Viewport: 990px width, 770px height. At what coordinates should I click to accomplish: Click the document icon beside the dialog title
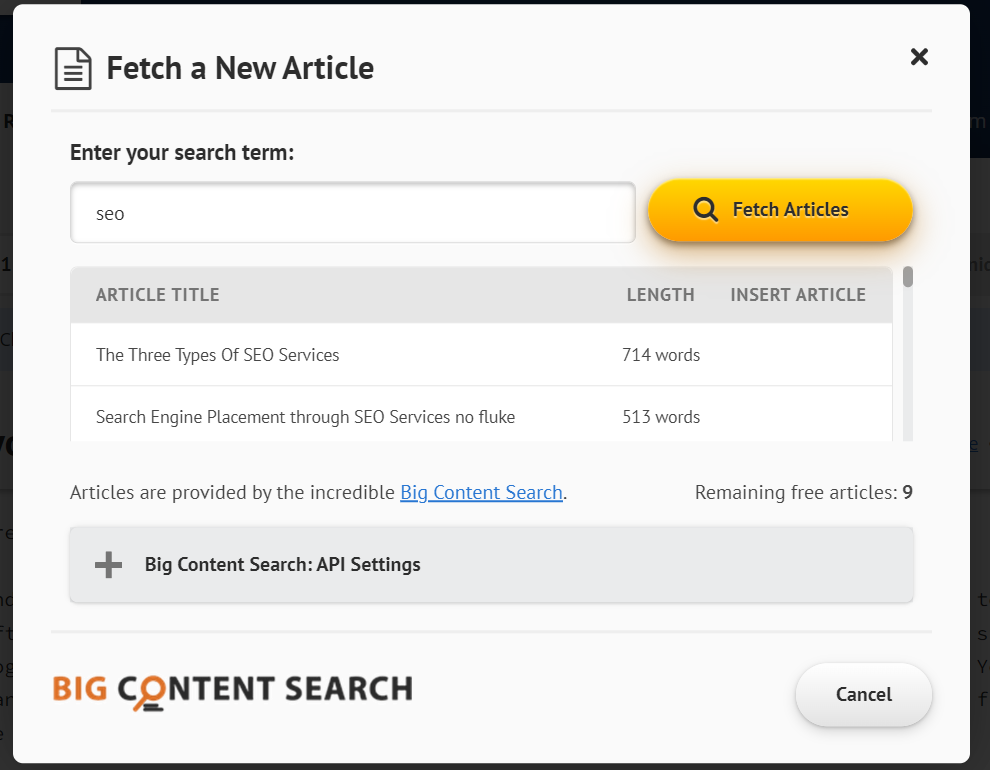[x=73, y=68]
